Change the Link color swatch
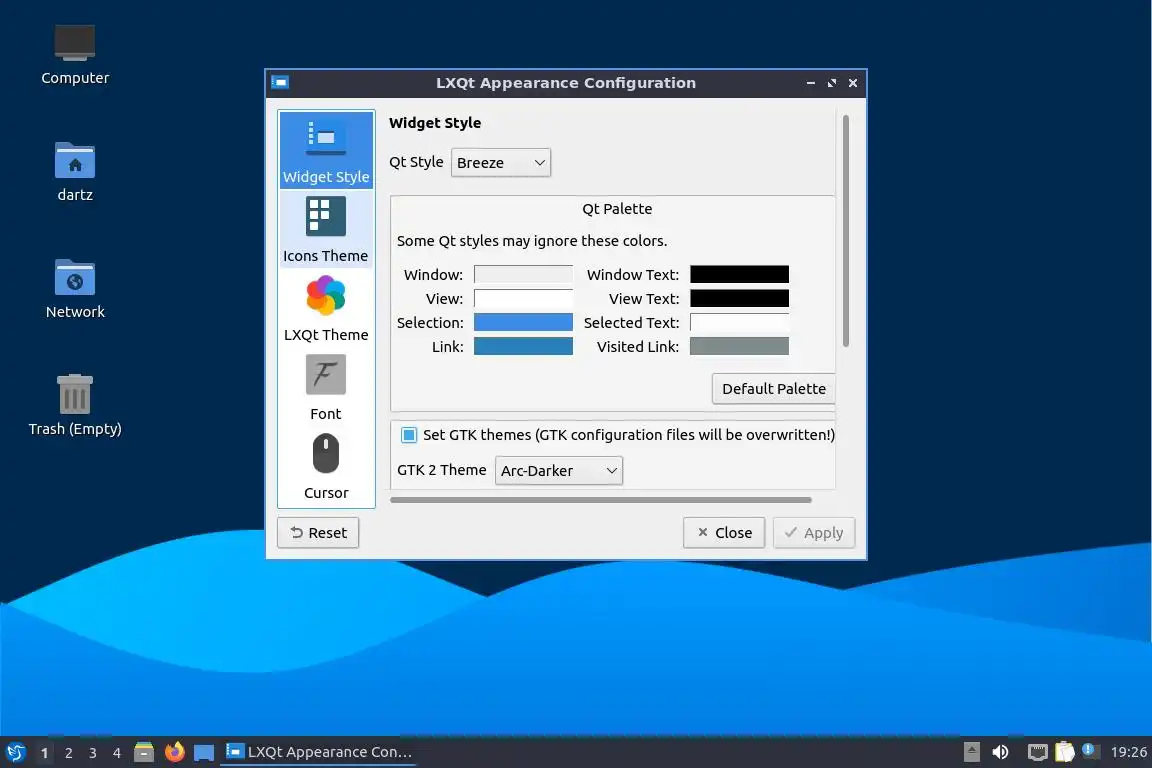This screenshot has width=1152, height=768. point(523,346)
